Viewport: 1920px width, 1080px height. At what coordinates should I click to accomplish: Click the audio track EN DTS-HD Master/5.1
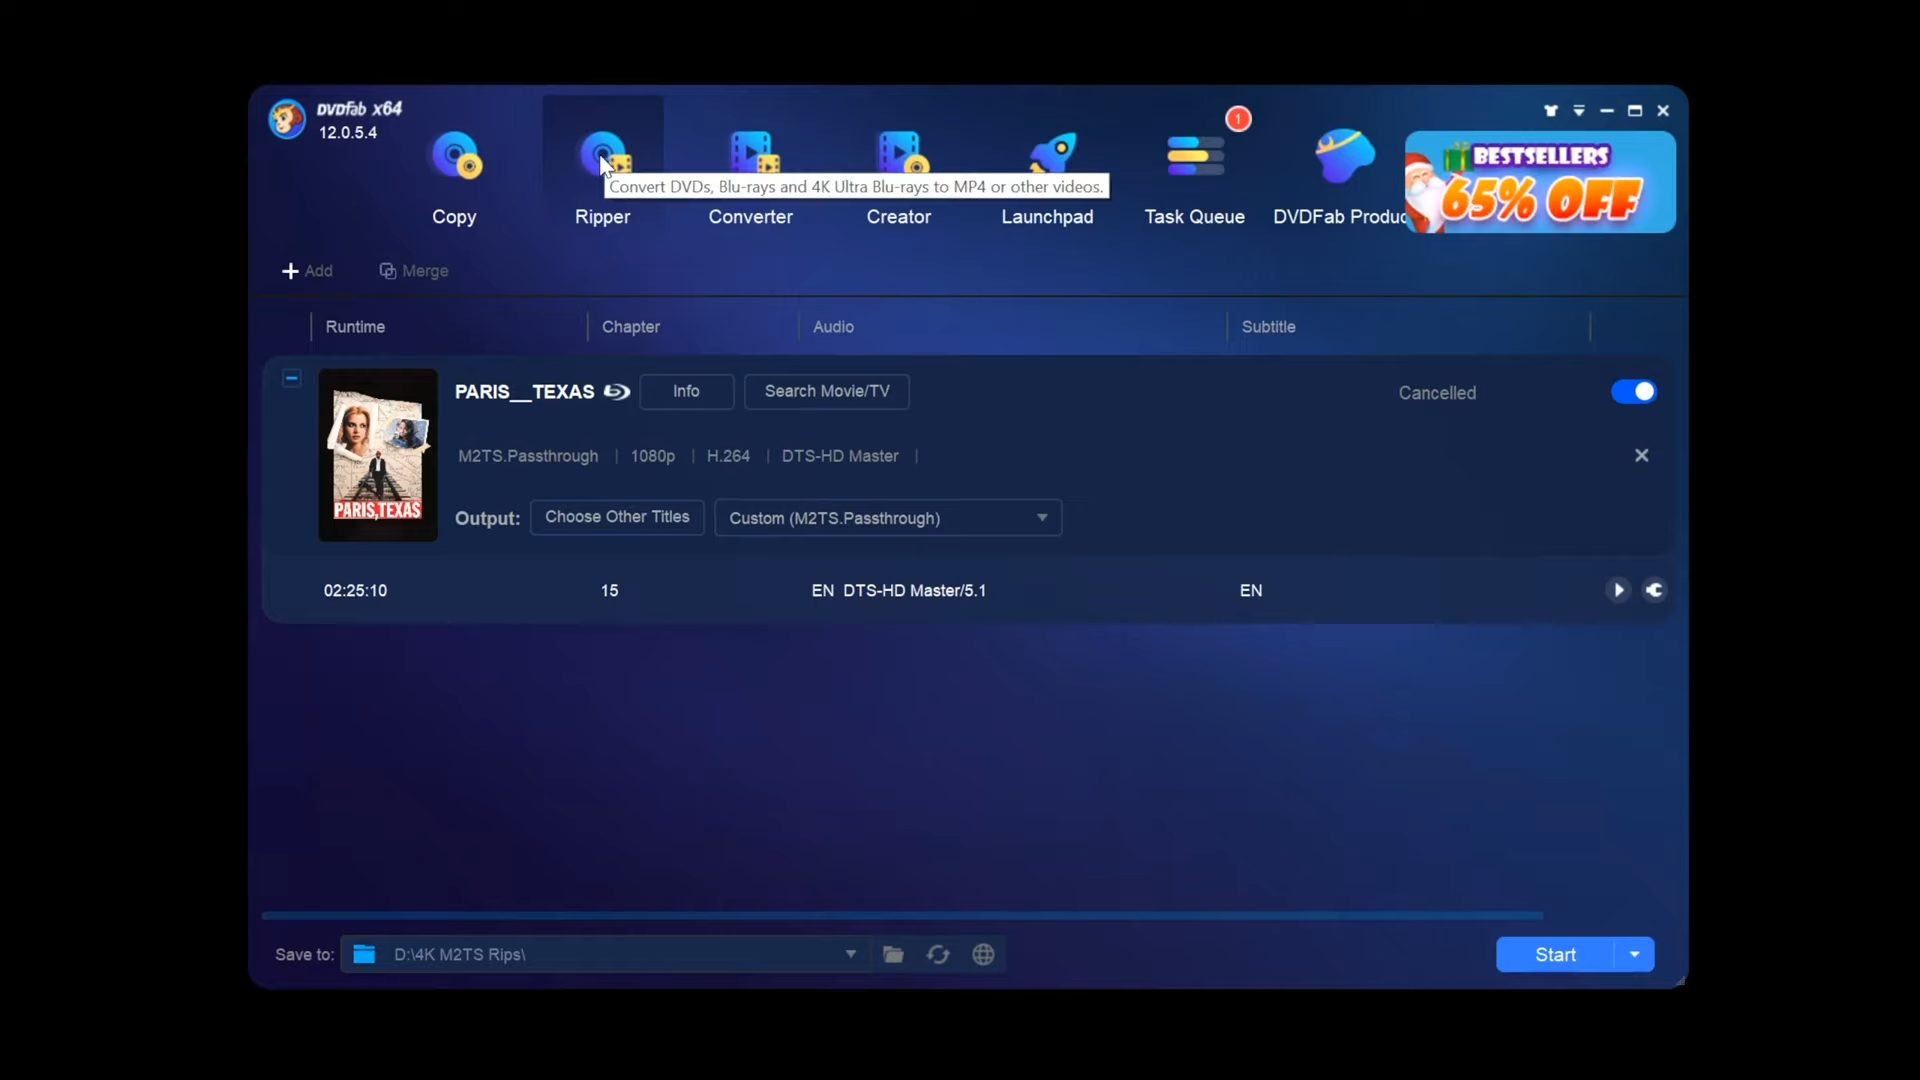(899, 591)
